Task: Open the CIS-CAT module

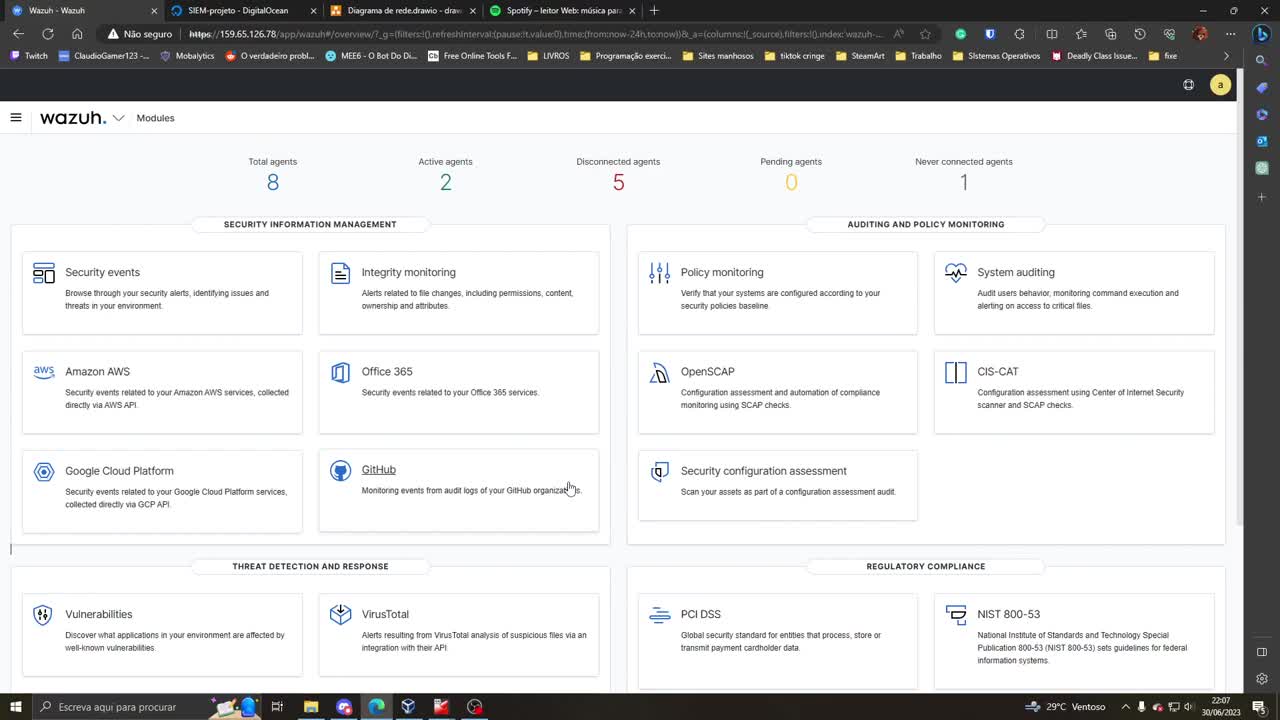Action: pyautogui.click(x=997, y=371)
